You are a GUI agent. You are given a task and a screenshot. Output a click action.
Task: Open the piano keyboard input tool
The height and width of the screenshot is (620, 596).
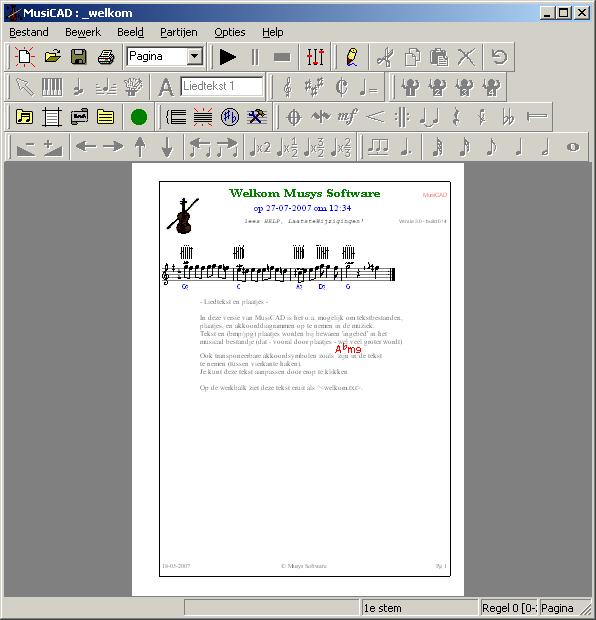52,87
